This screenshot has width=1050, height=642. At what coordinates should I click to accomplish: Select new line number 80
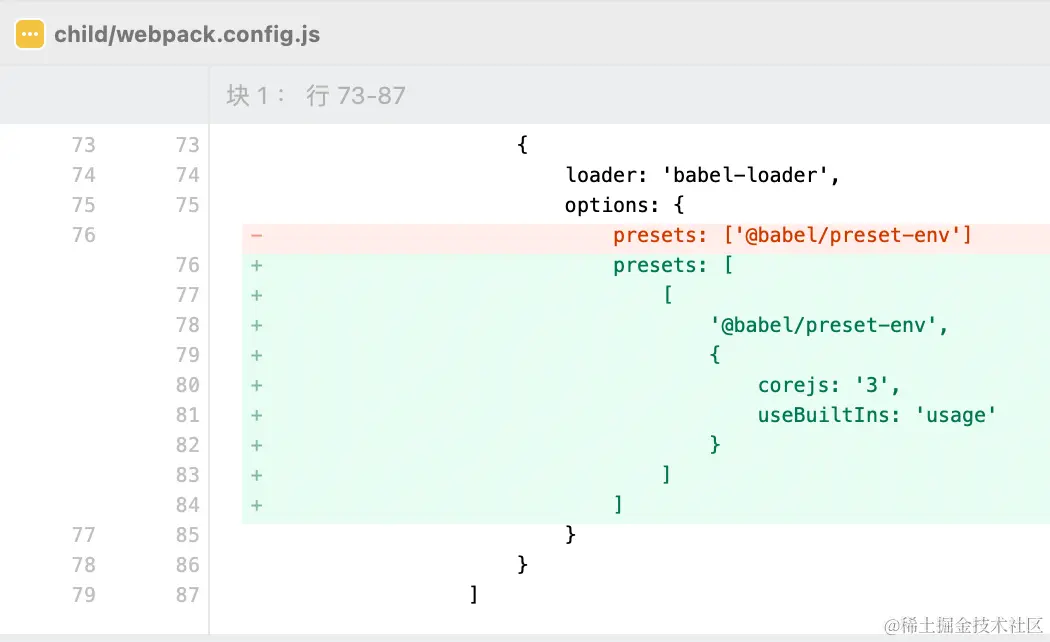[x=188, y=385]
